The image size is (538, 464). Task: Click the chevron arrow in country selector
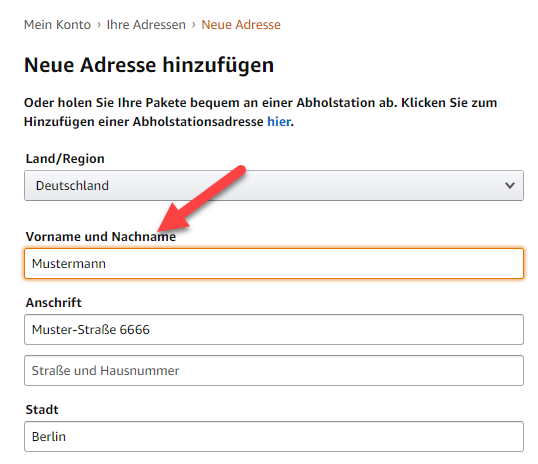coord(510,185)
